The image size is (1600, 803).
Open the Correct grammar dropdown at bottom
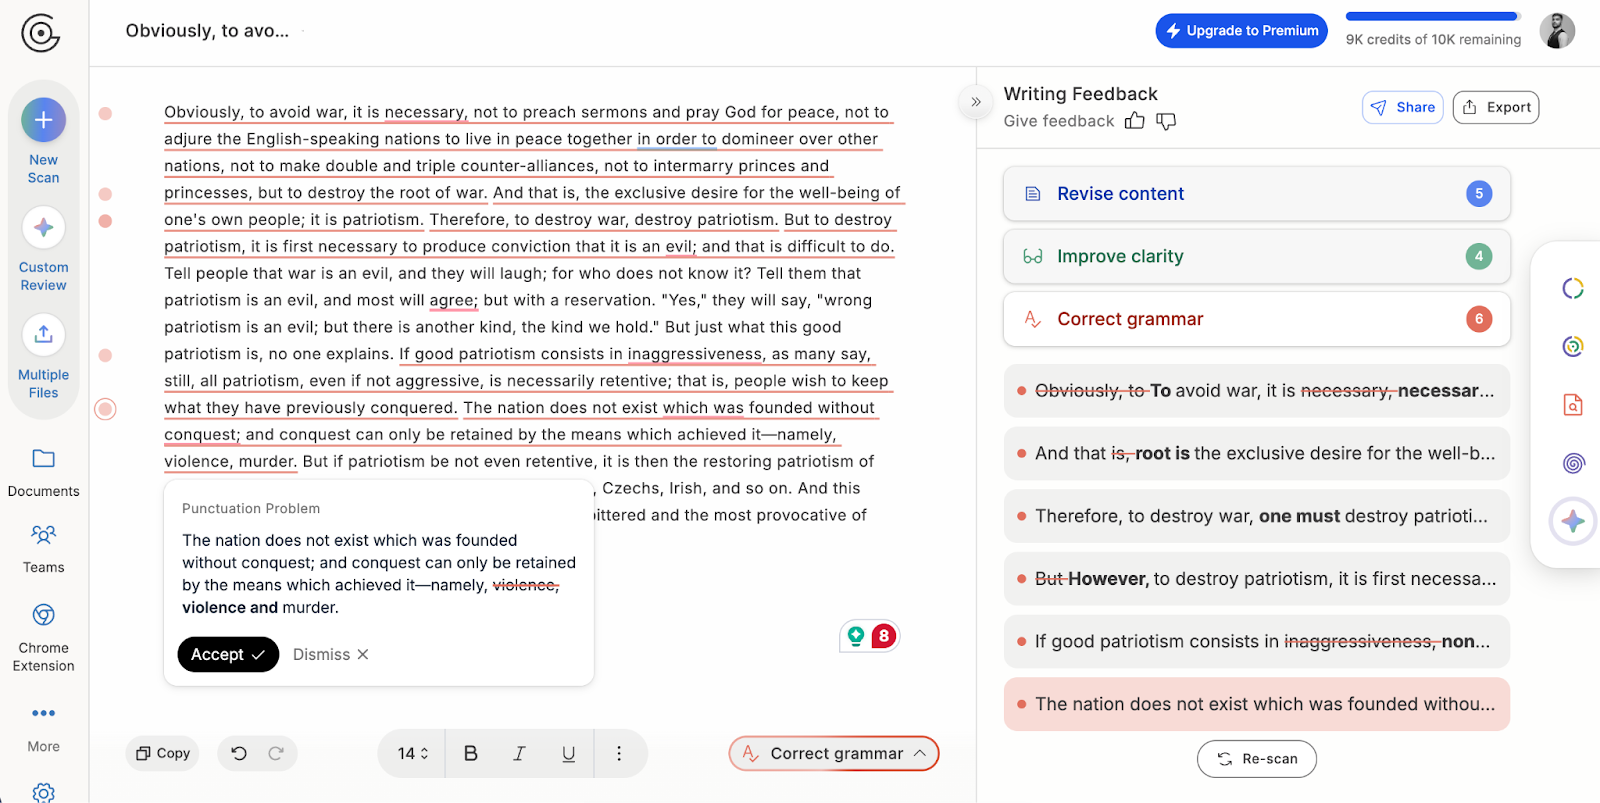[834, 754]
